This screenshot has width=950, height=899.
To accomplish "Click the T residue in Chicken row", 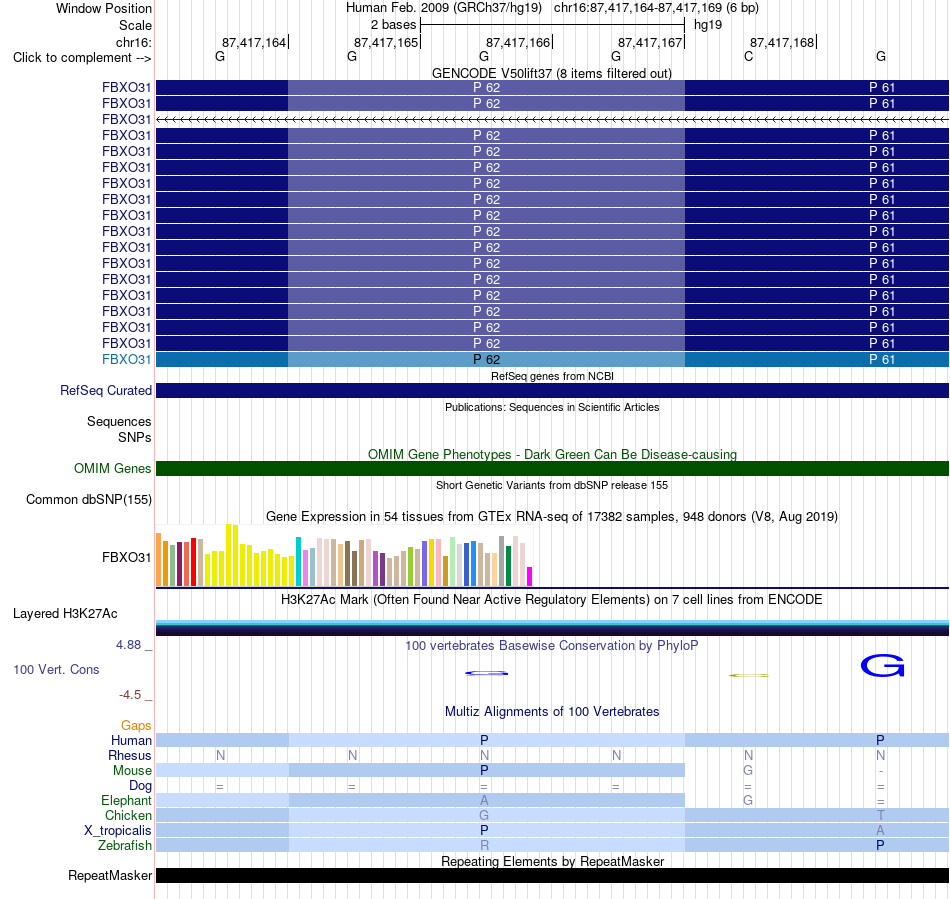I will 880,815.
